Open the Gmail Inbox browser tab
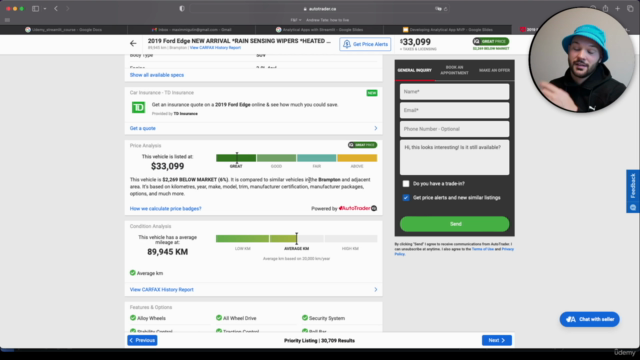 tap(191, 29)
